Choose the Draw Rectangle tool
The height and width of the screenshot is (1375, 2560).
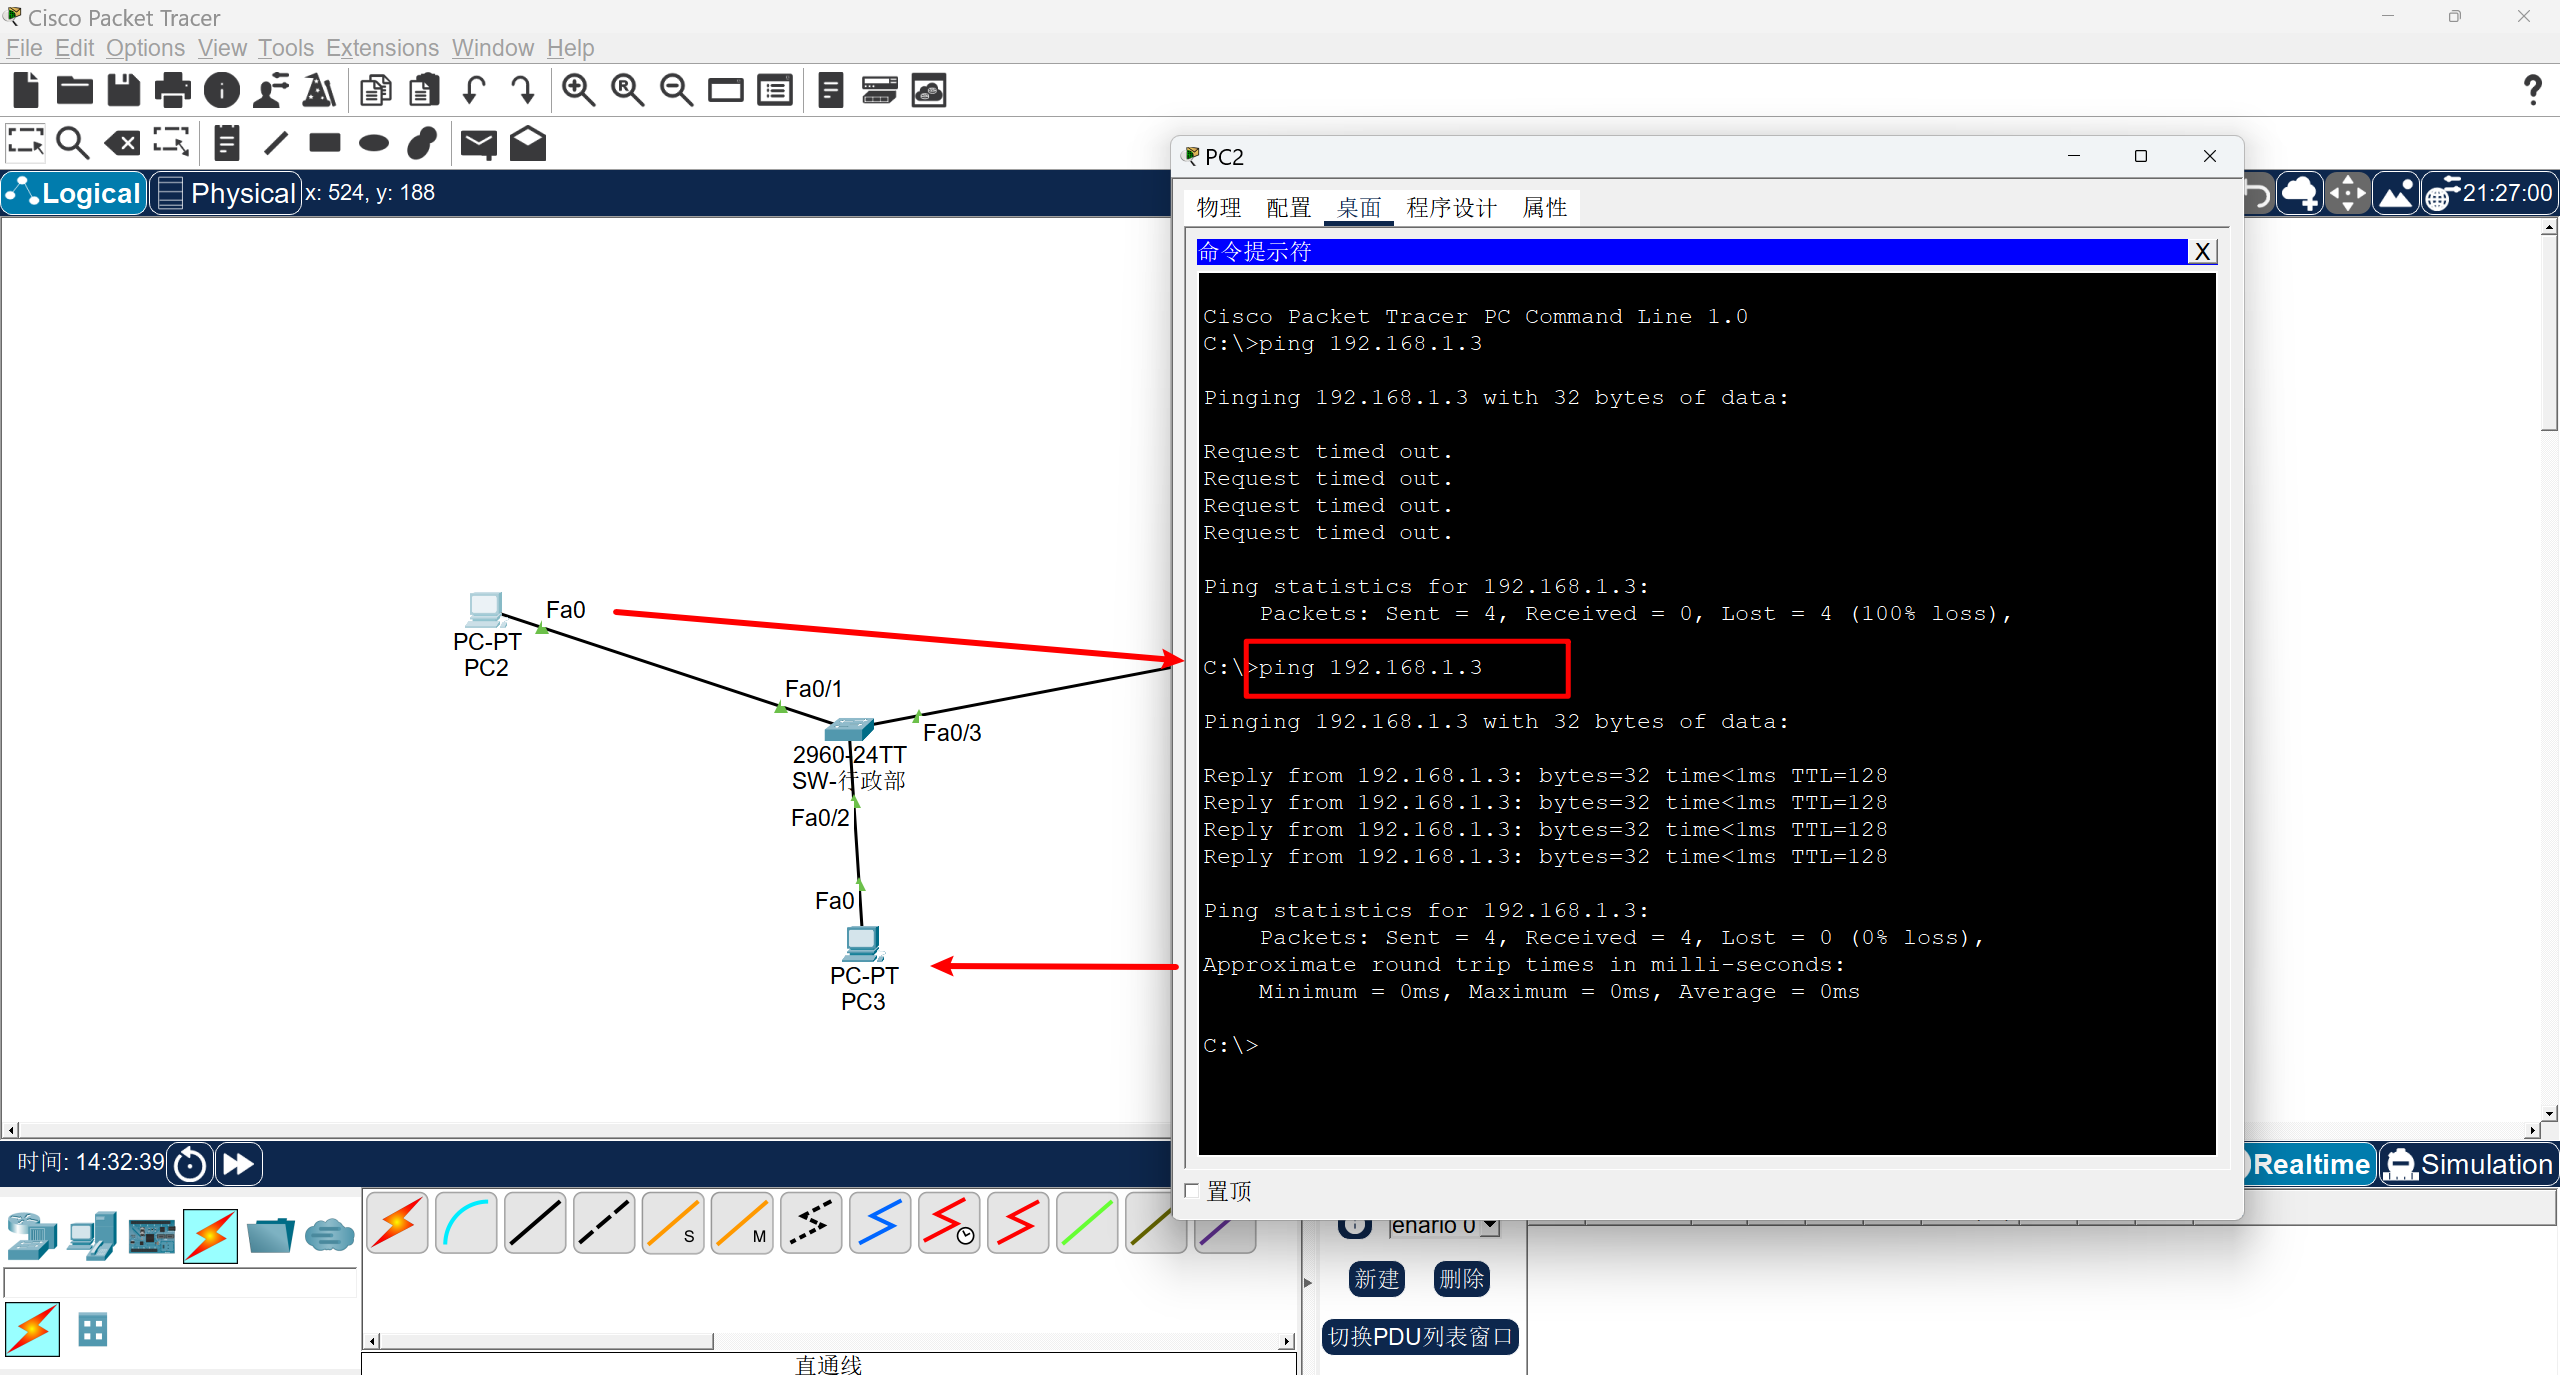[325, 144]
